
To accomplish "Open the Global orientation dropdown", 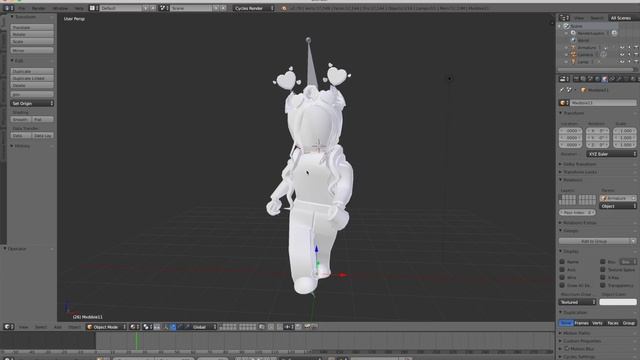I will (204, 327).
